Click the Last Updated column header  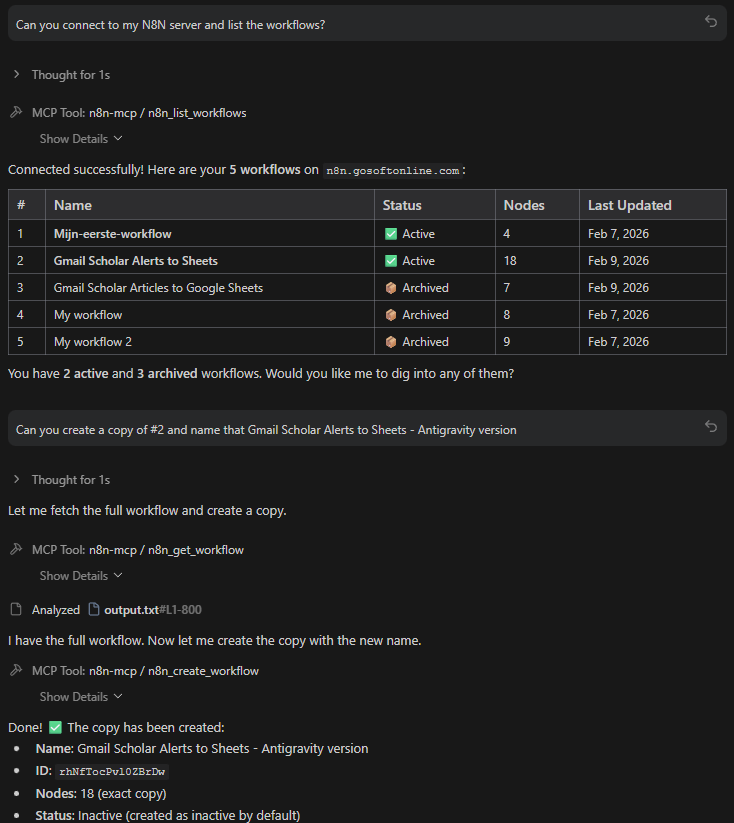click(629, 205)
